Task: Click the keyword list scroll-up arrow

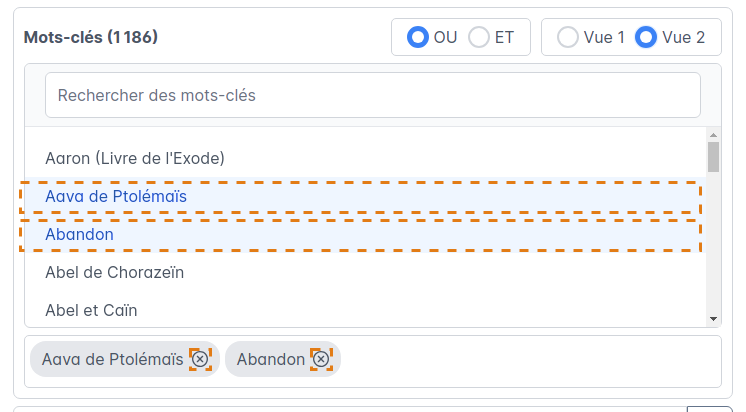Action: click(713, 134)
